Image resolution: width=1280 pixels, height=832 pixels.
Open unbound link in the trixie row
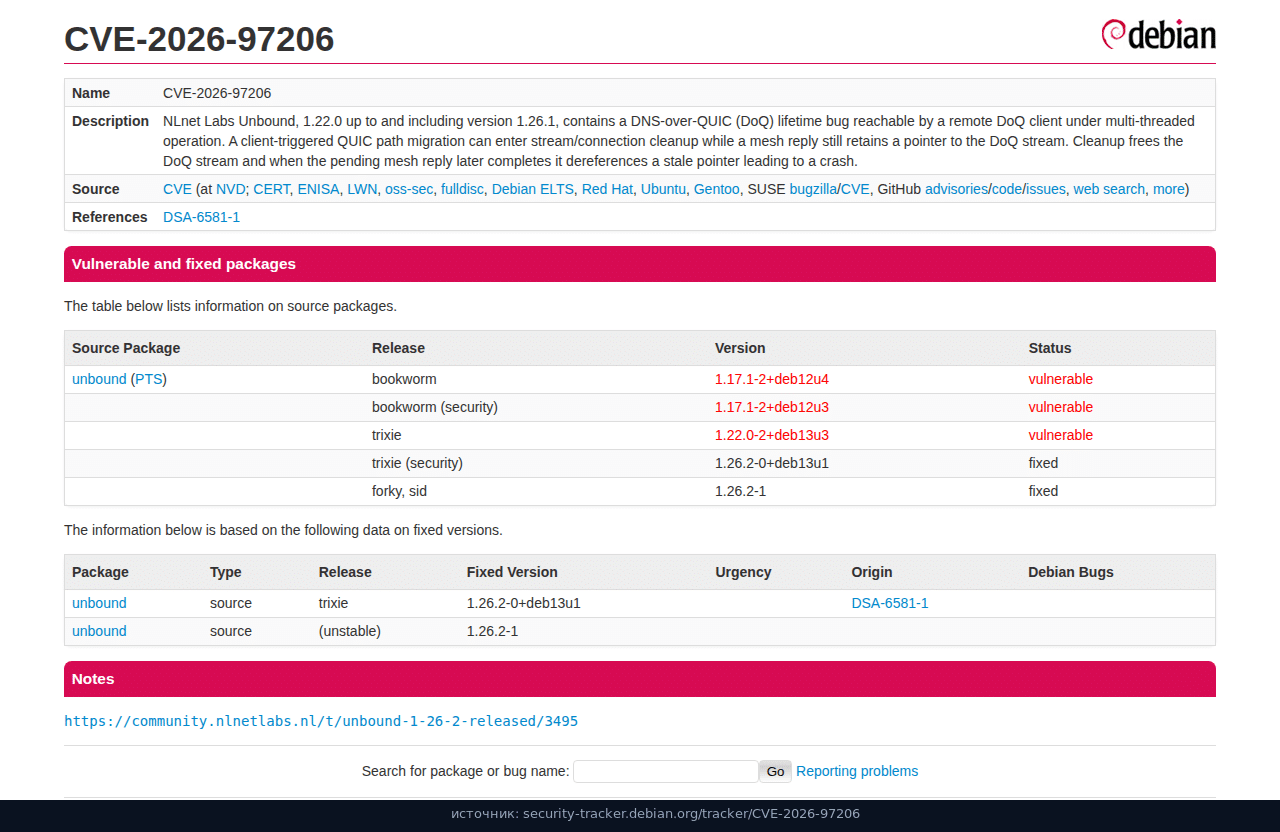point(99,603)
